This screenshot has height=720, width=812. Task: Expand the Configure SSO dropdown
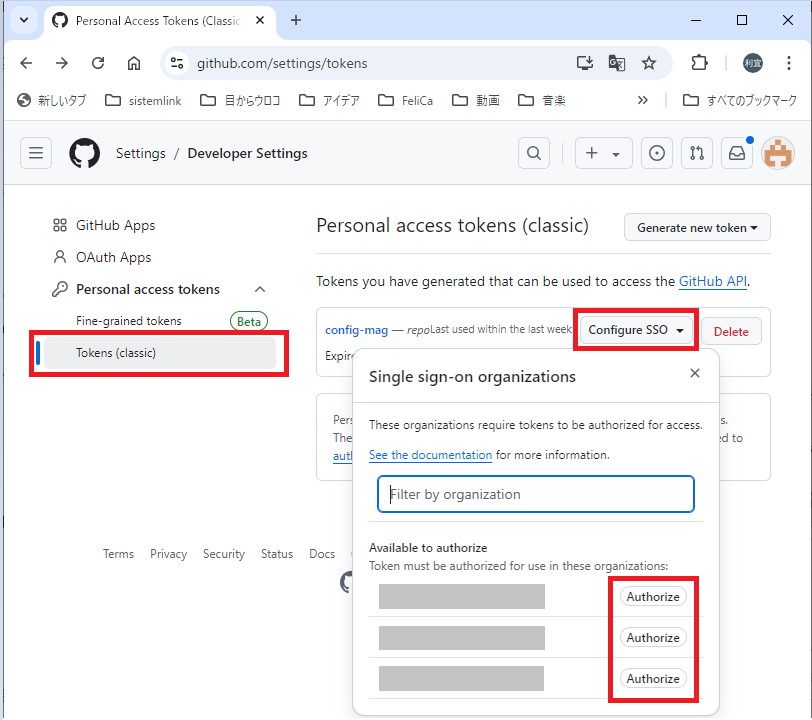(x=636, y=330)
